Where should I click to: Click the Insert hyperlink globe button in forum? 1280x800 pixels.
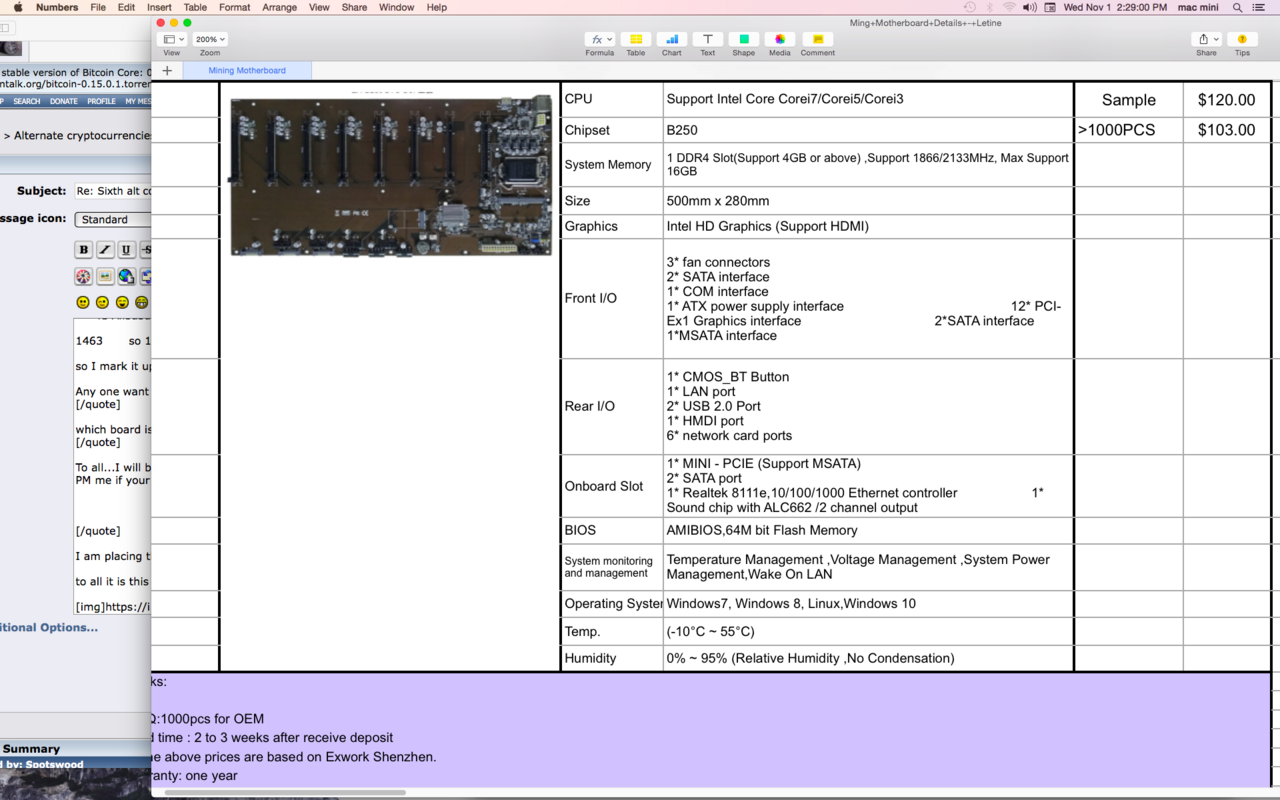point(126,276)
